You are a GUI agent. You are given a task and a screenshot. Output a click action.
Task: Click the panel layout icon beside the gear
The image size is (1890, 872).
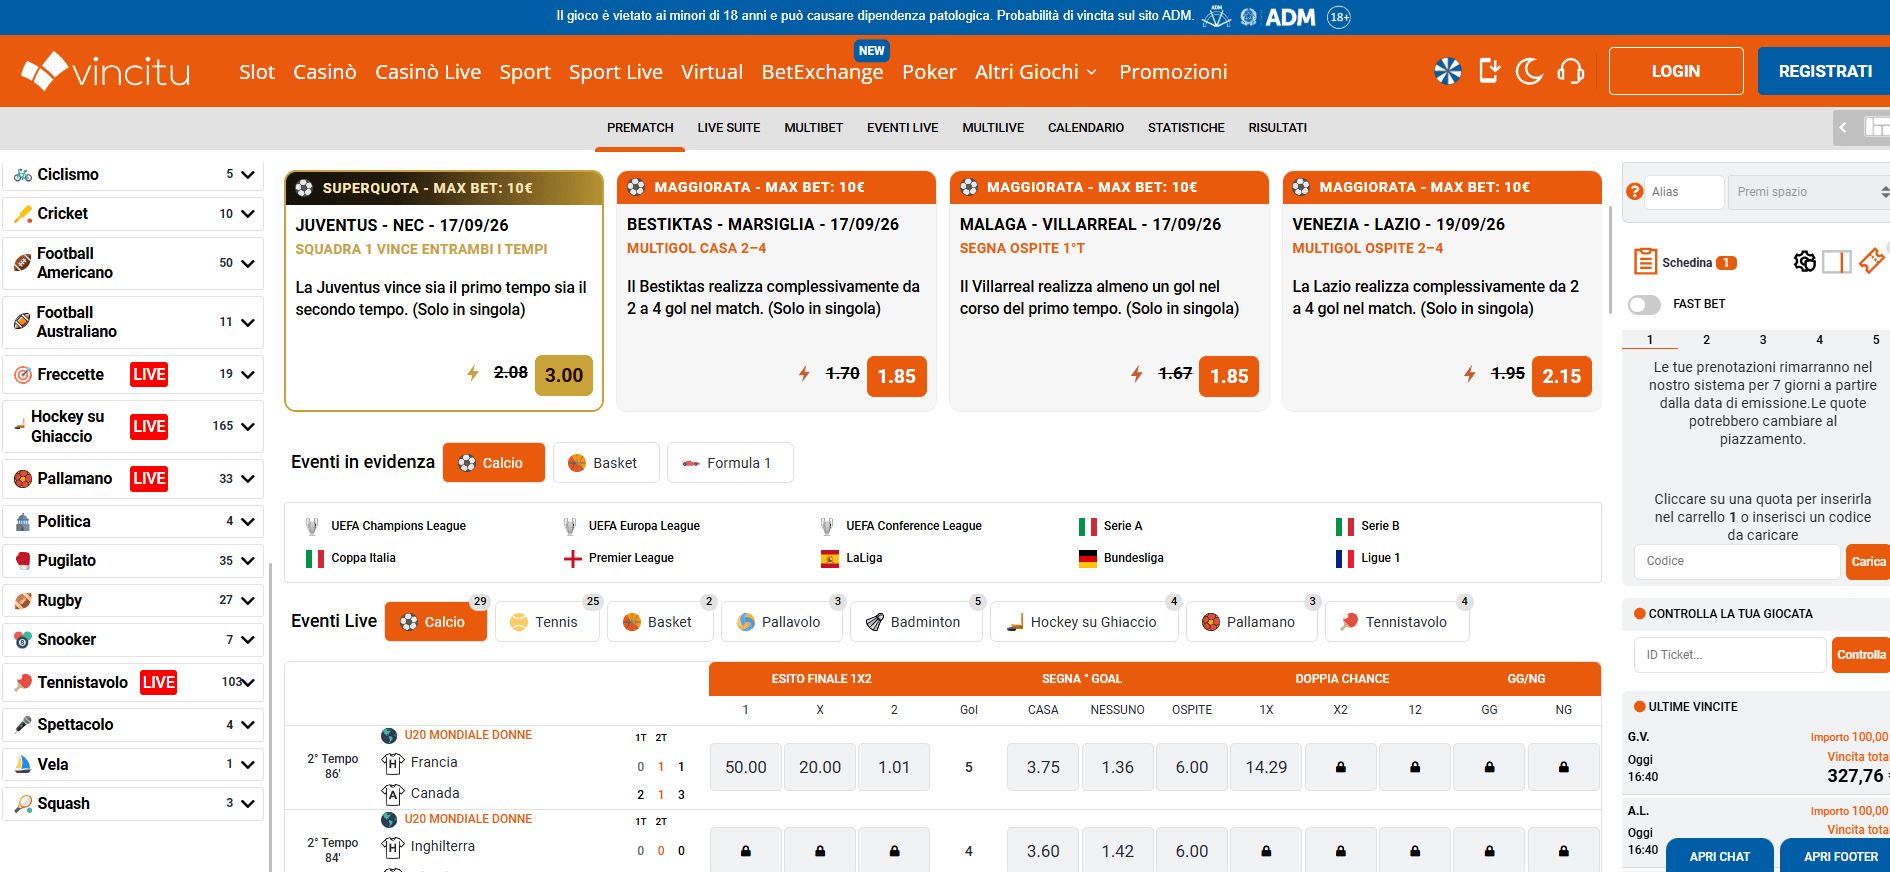(x=1837, y=262)
